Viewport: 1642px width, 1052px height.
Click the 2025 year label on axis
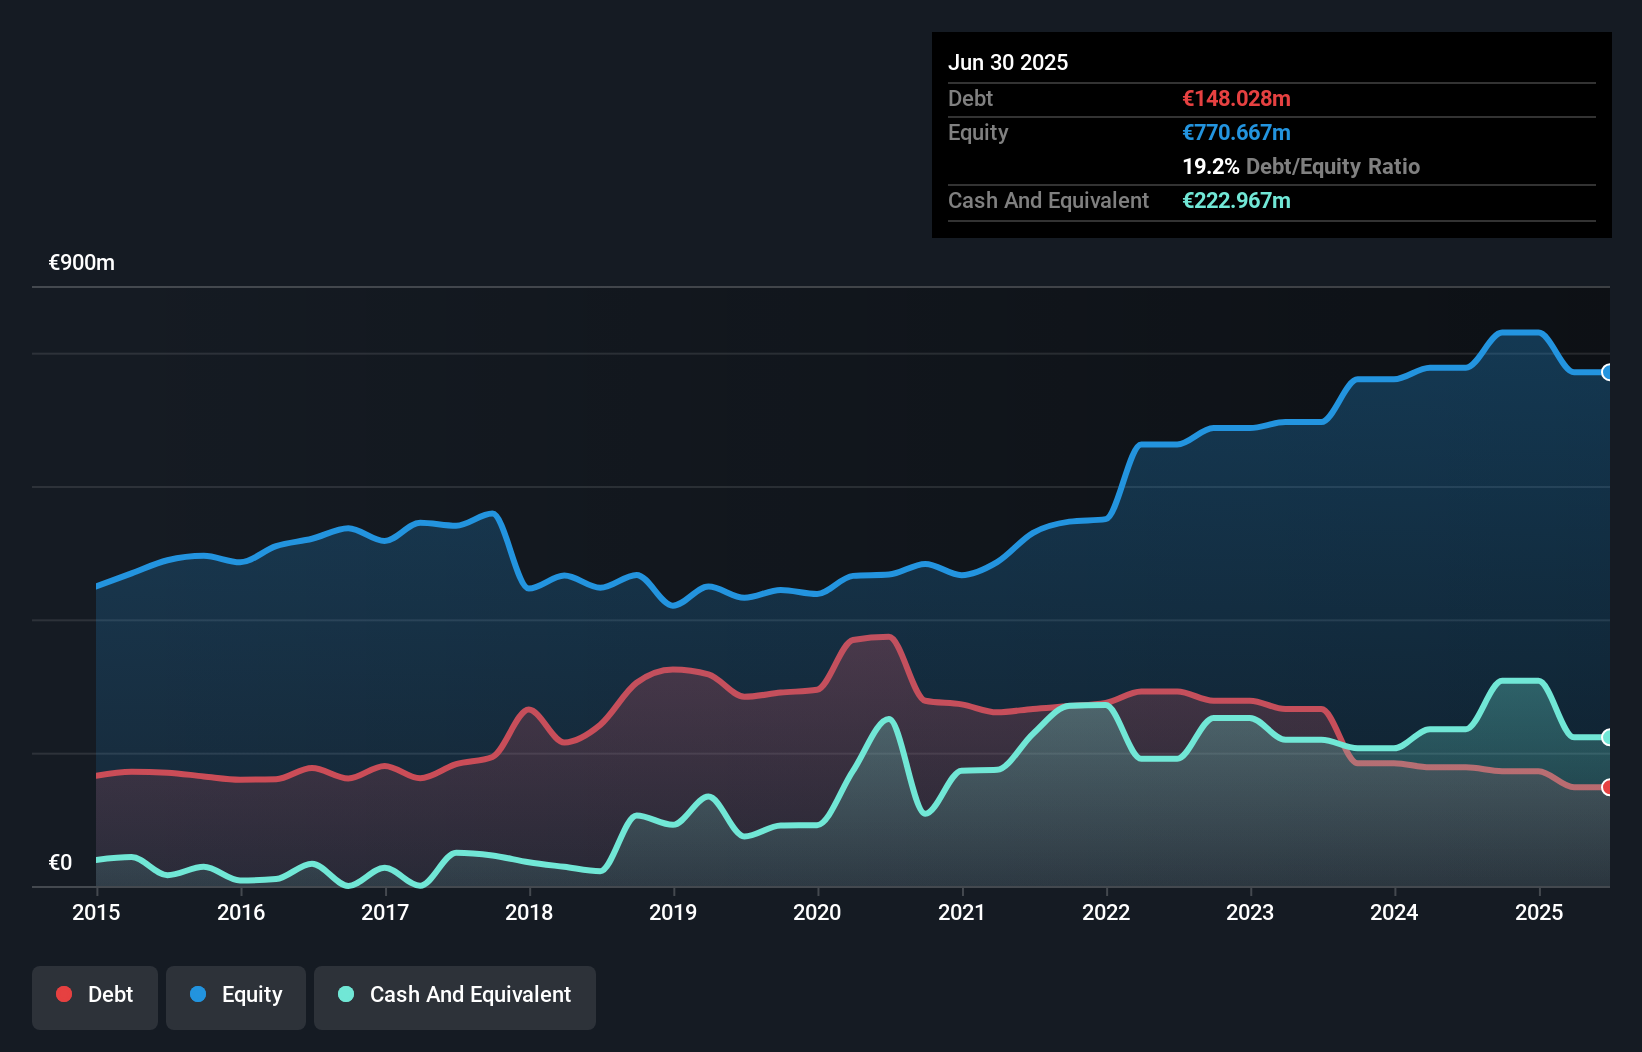1539,912
